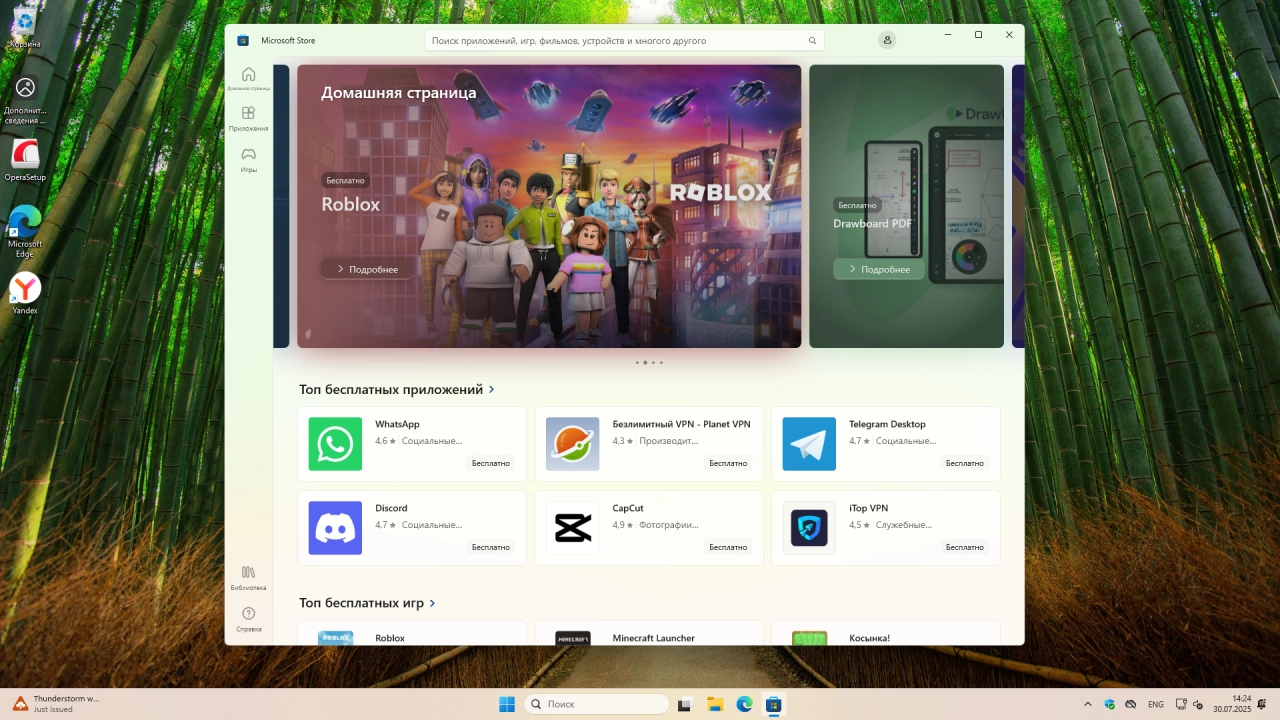The image size is (1280, 720).
Task: Open File Explorer from the taskbar
Action: (x=714, y=704)
